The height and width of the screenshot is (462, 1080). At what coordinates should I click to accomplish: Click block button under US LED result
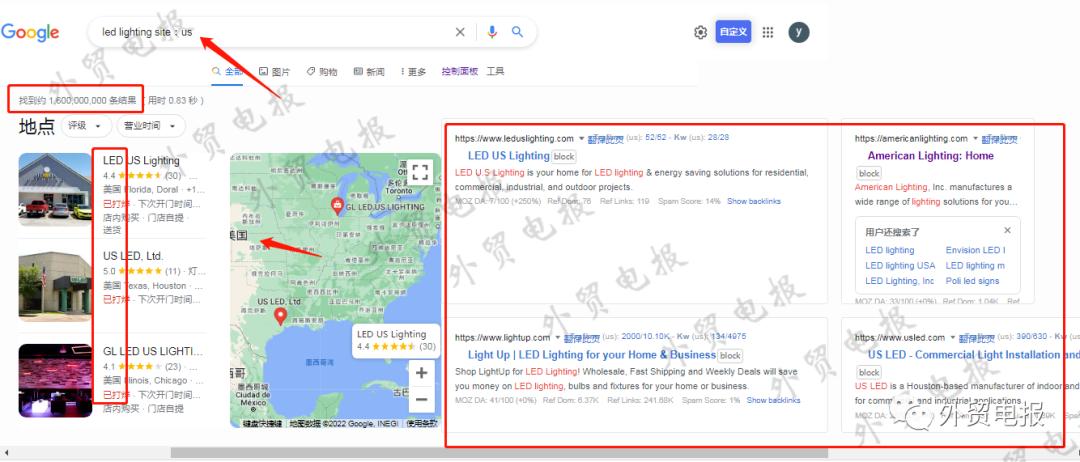pos(869,372)
